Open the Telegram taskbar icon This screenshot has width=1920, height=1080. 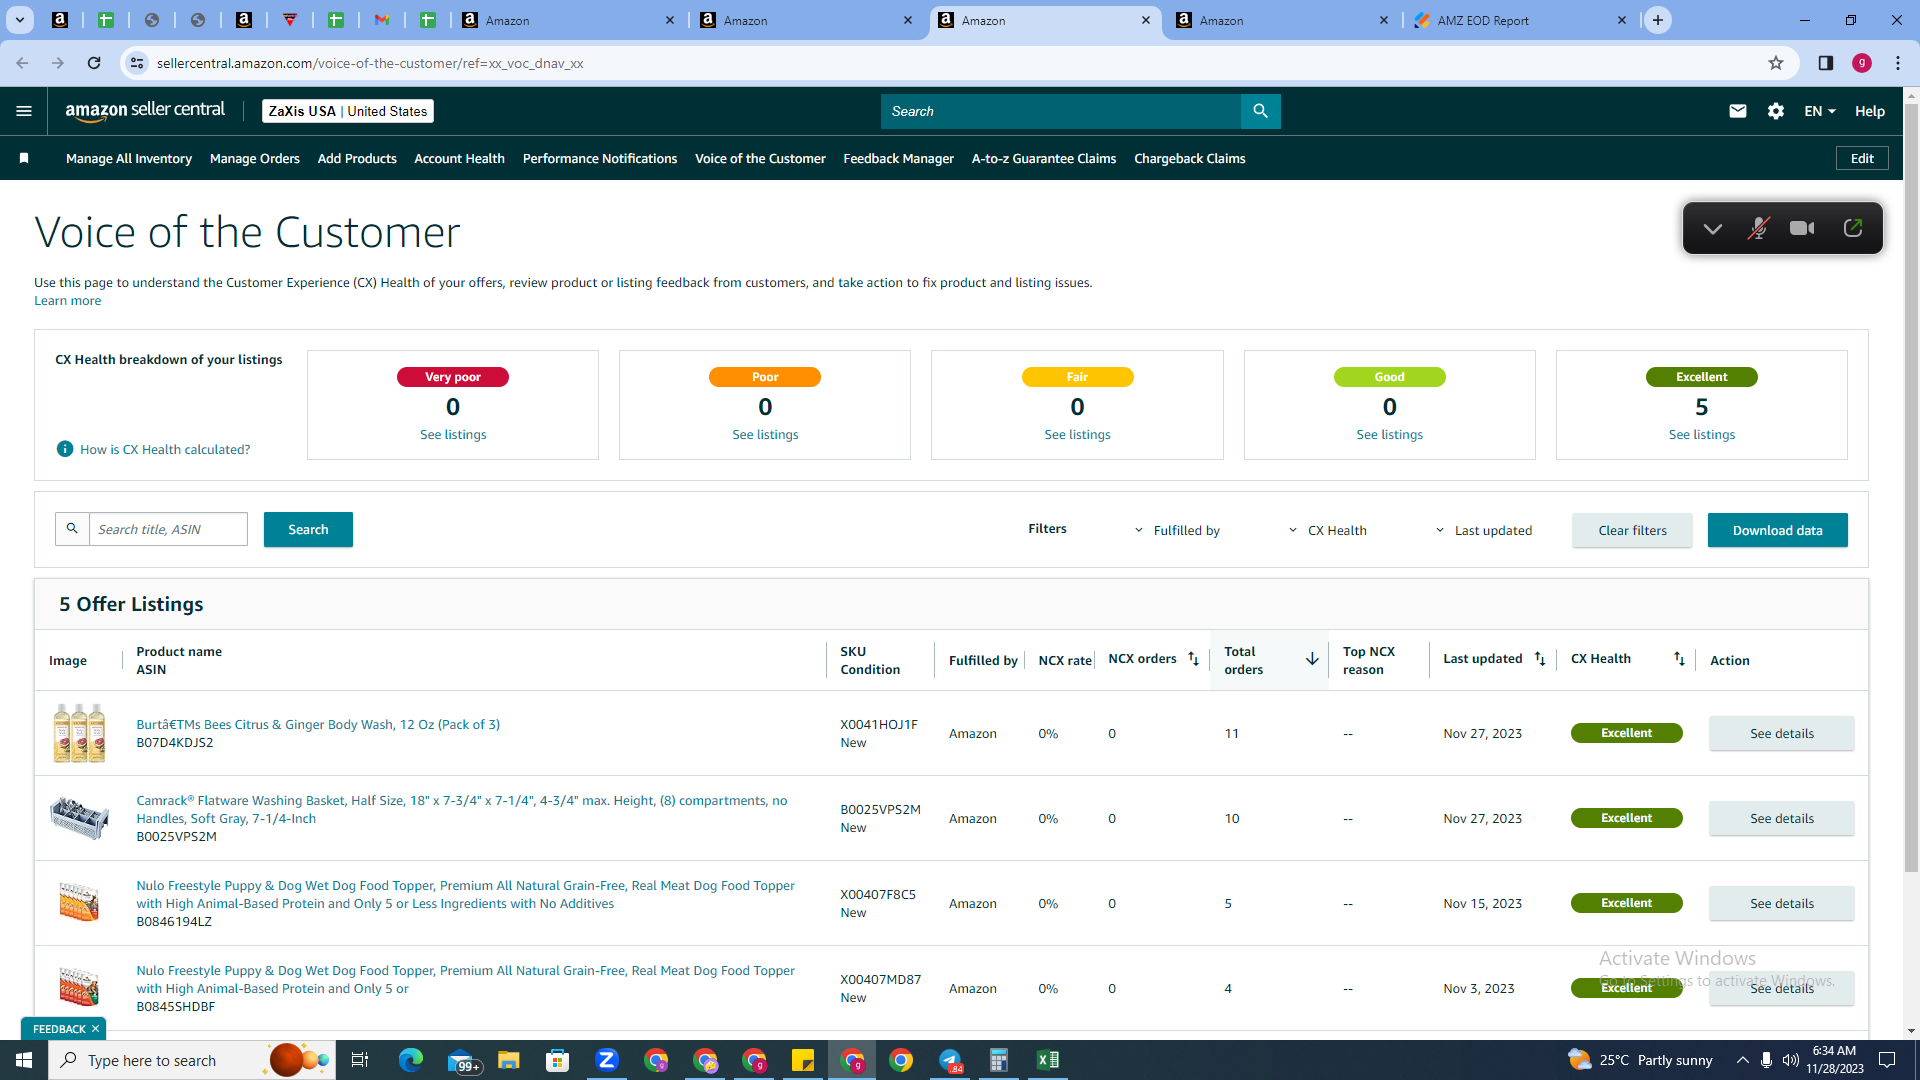tap(950, 1060)
